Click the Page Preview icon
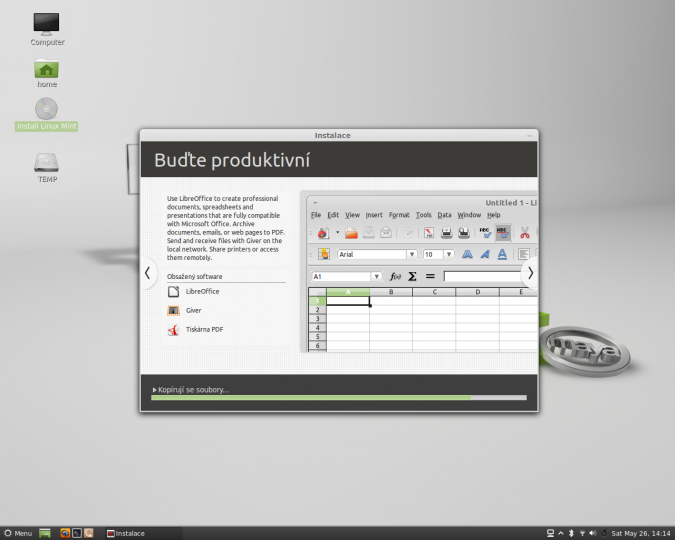This screenshot has width=675, height=540. 464,233
